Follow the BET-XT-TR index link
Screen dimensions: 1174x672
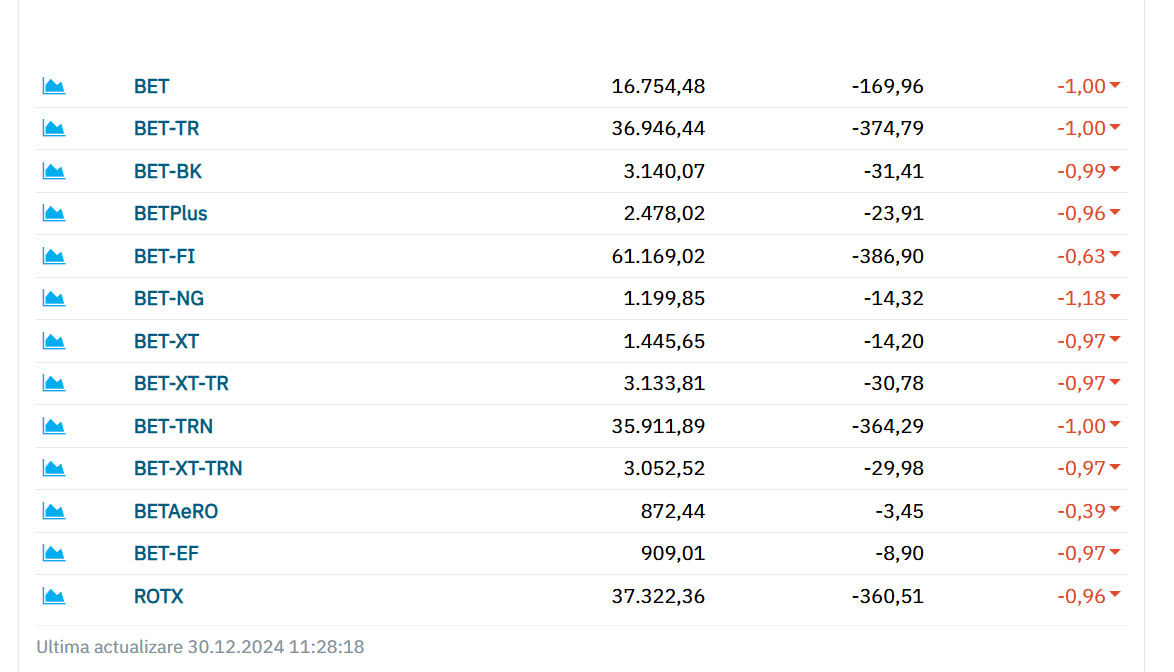[x=181, y=383]
